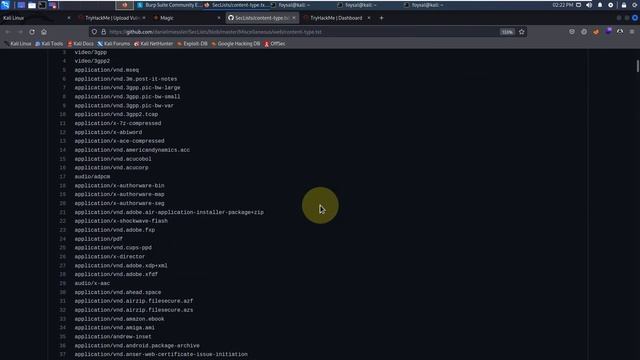Click the line application/x-director
640x360 pixels.
tap(109, 257)
